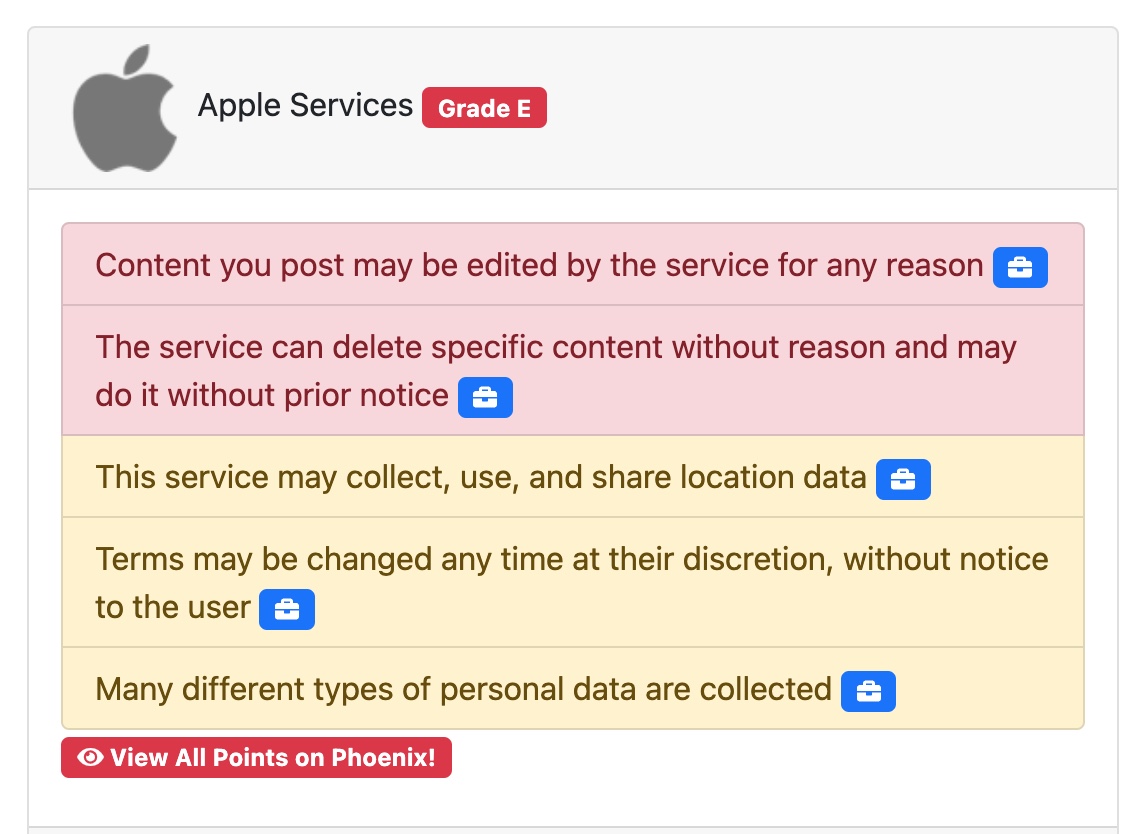Select the 'Terms may be changed any time' point
1146x834 pixels.
click(x=571, y=558)
